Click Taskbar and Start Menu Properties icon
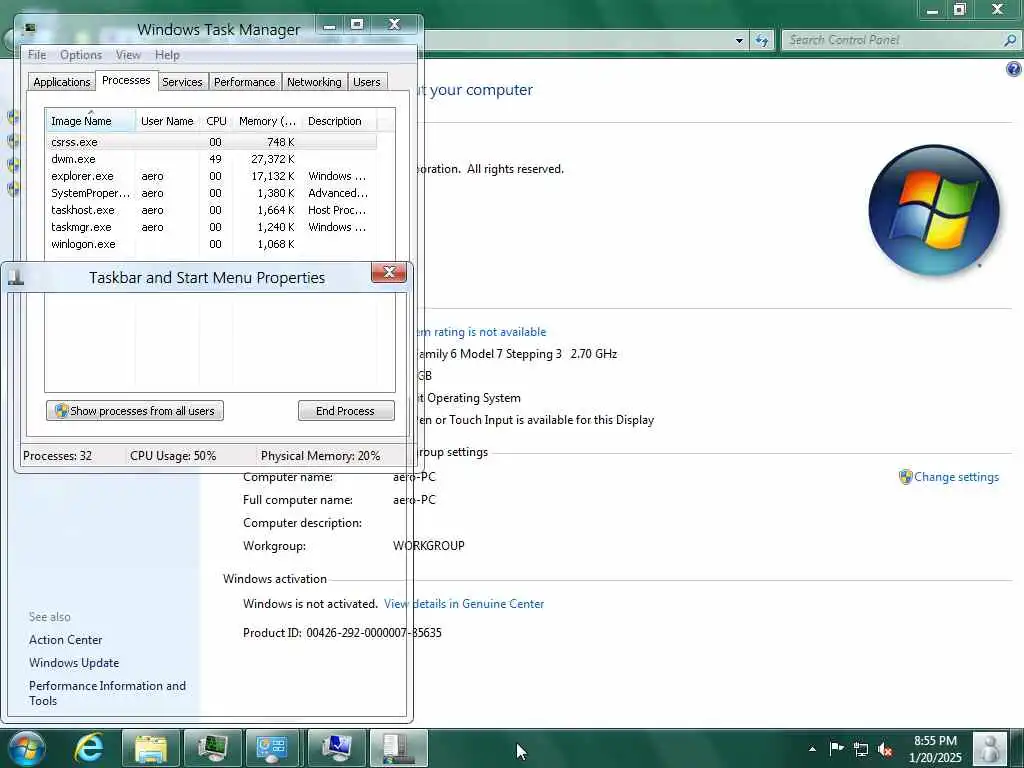Viewport: 1024px width, 768px height. point(16,278)
